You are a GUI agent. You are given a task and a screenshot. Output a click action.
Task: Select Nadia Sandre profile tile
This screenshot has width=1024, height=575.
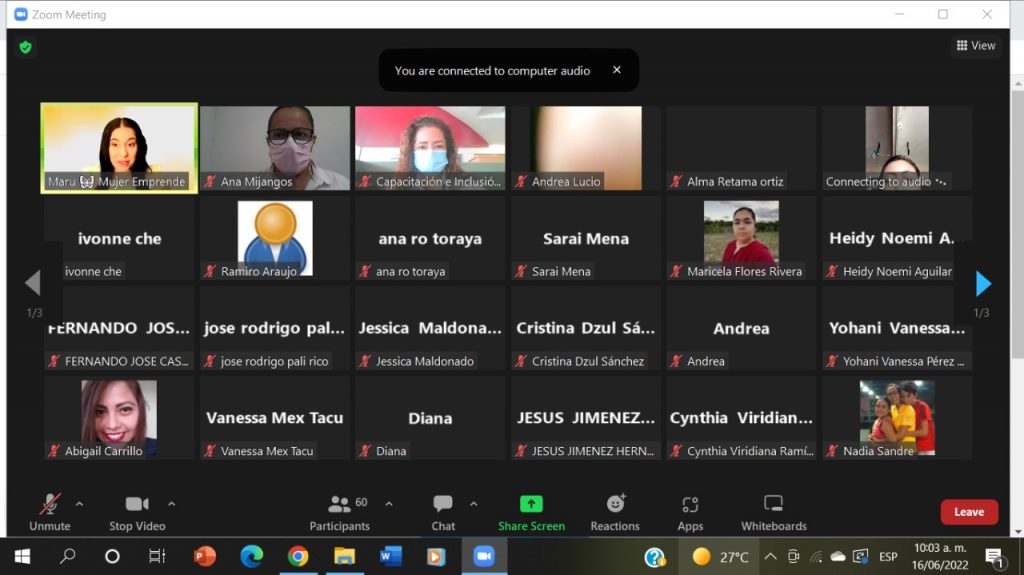[x=897, y=418]
